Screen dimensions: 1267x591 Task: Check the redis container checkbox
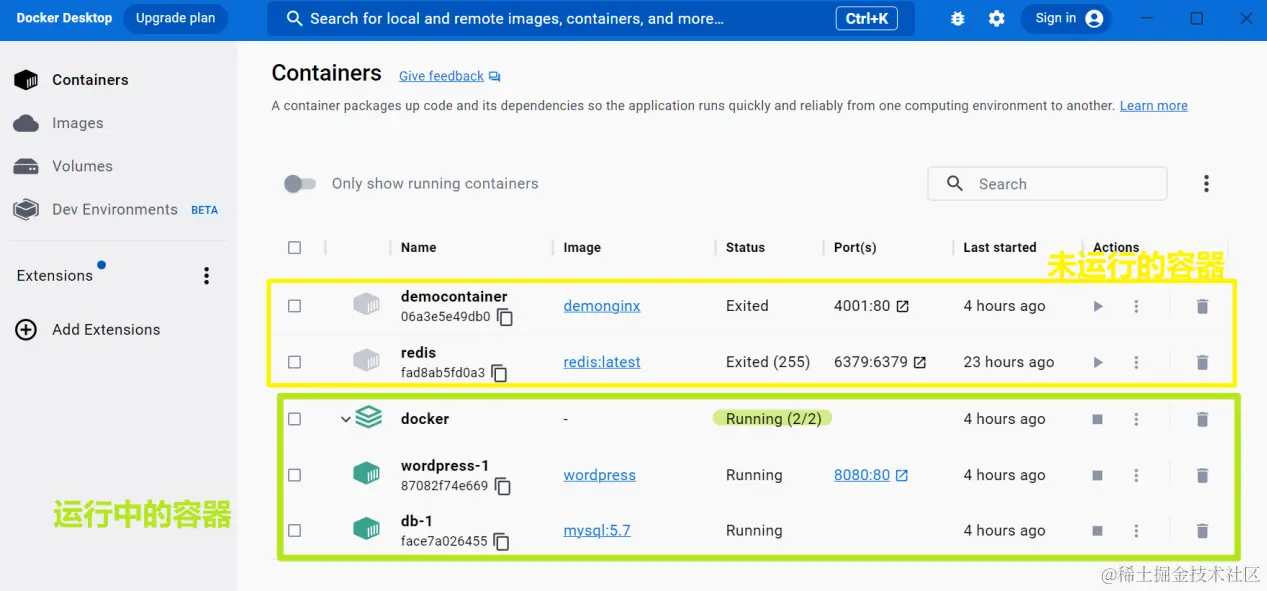[x=294, y=362]
